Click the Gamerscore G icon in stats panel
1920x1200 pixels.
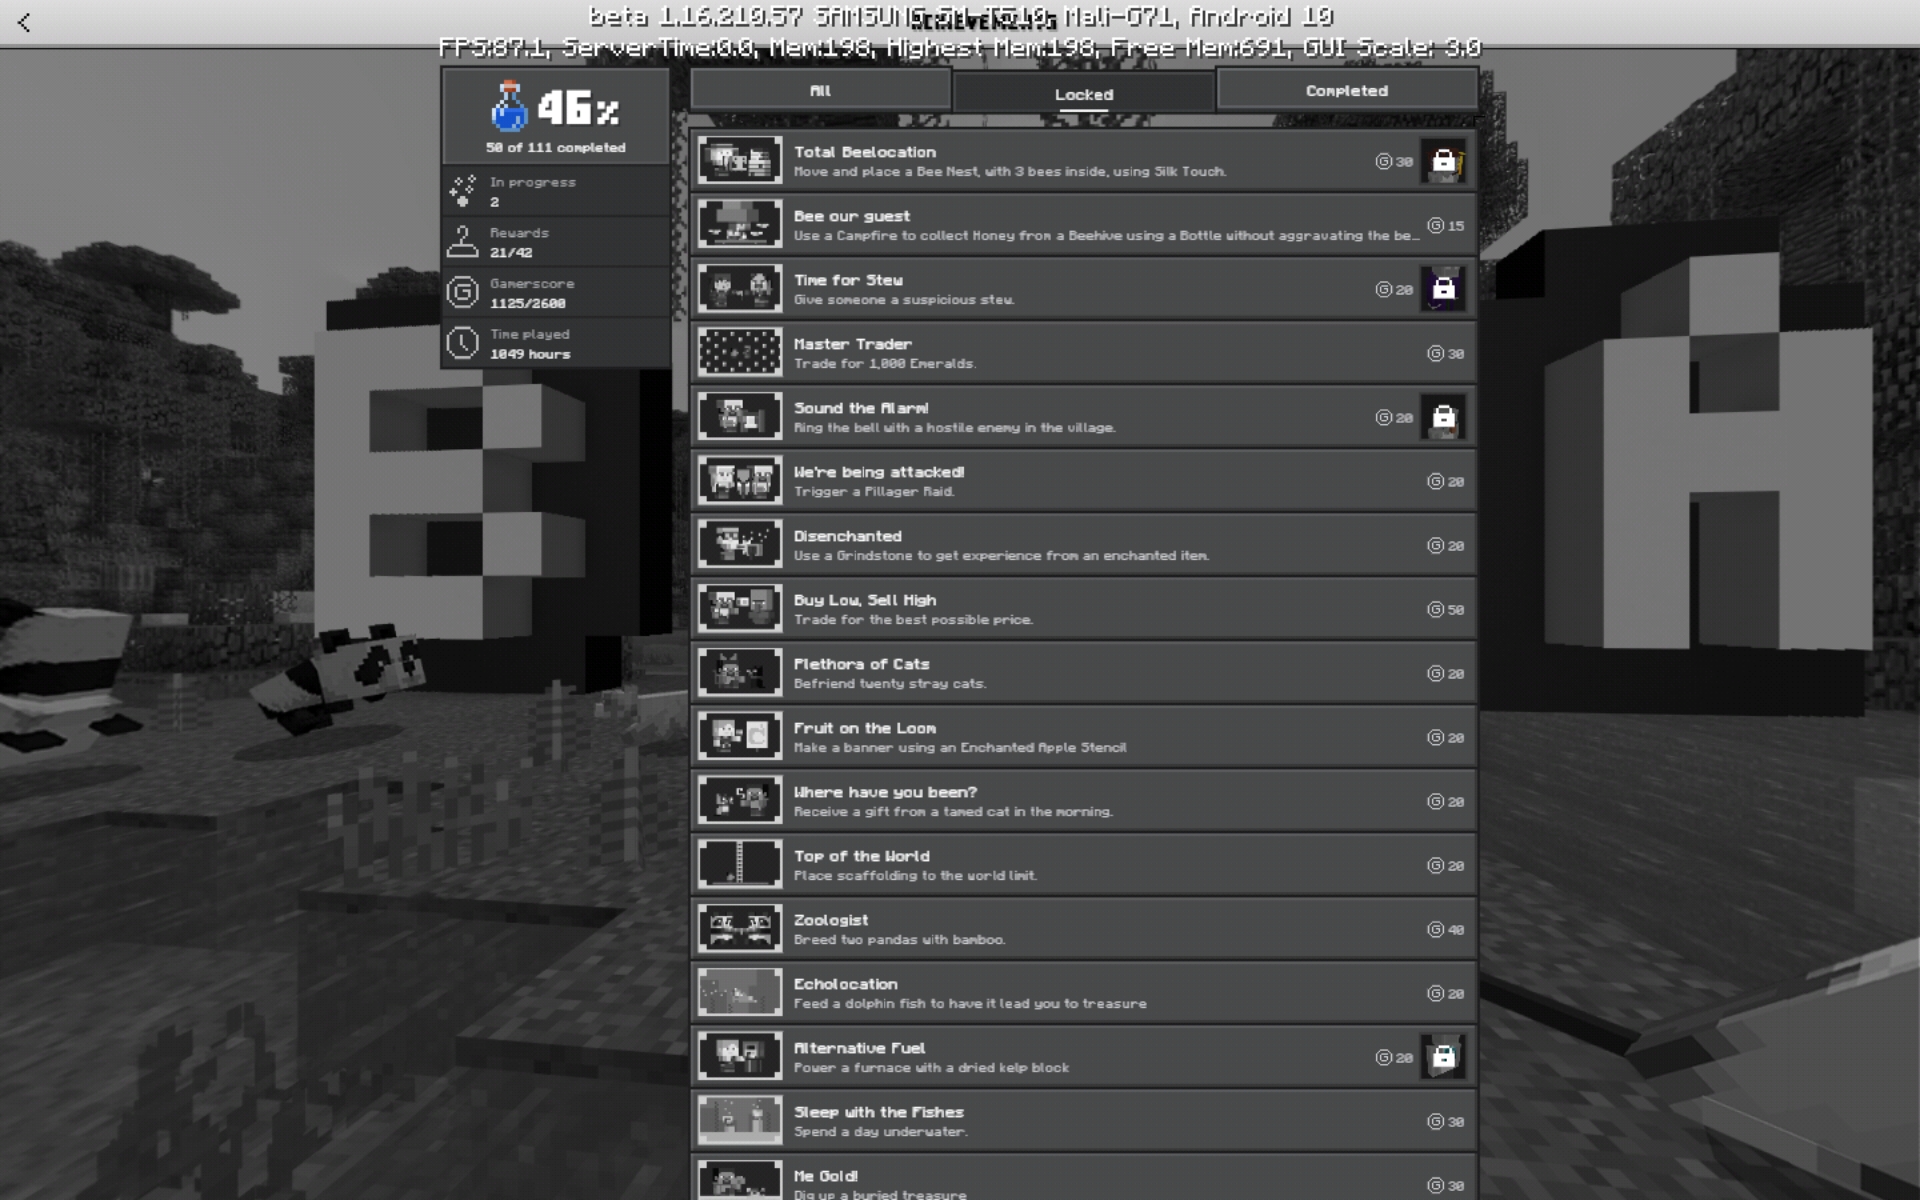point(462,292)
